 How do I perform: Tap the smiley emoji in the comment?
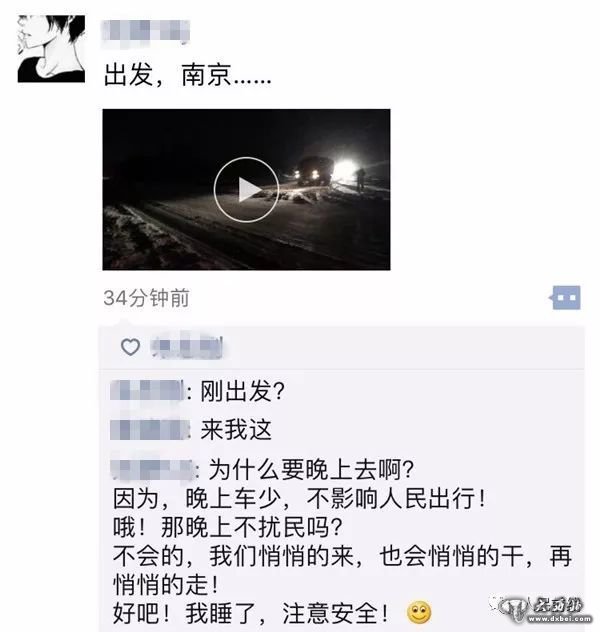click(419, 613)
